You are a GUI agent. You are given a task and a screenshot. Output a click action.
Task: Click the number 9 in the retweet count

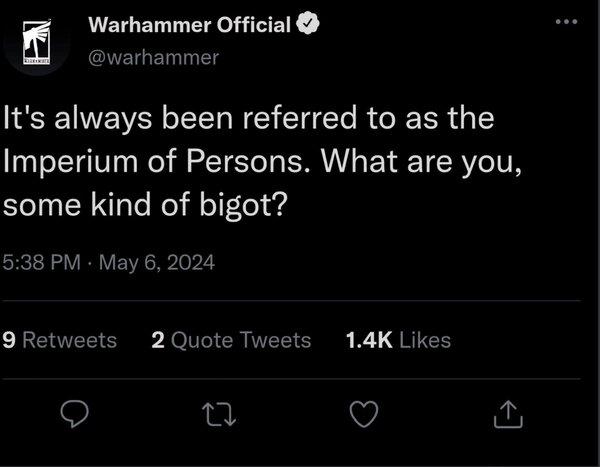coord(9,340)
